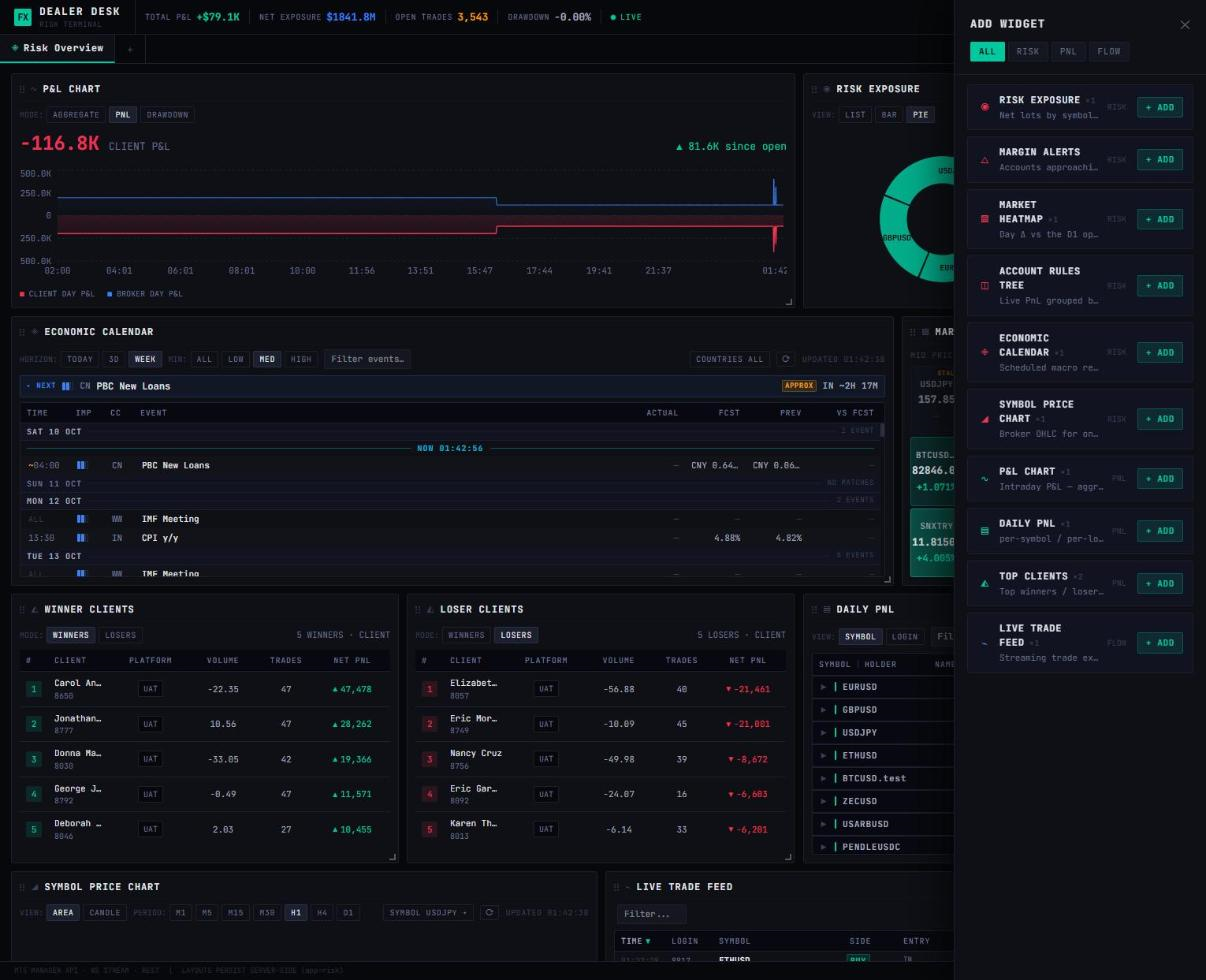Close the Add Widget panel
This screenshot has width=1206, height=980.
click(1185, 24)
